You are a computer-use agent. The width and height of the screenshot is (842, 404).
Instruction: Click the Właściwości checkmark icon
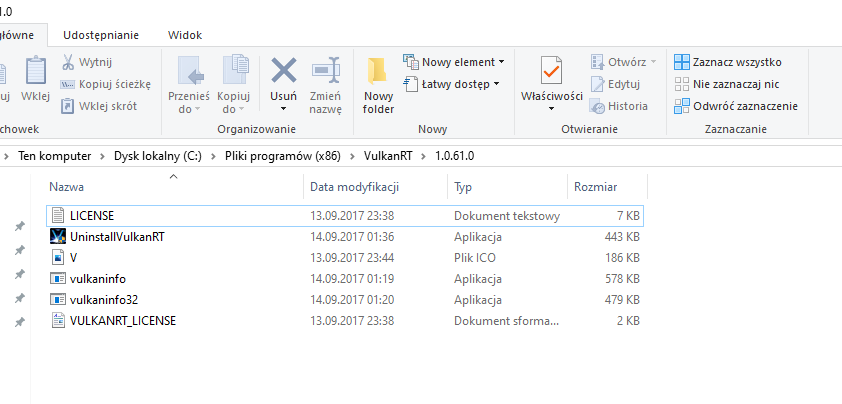(x=551, y=70)
